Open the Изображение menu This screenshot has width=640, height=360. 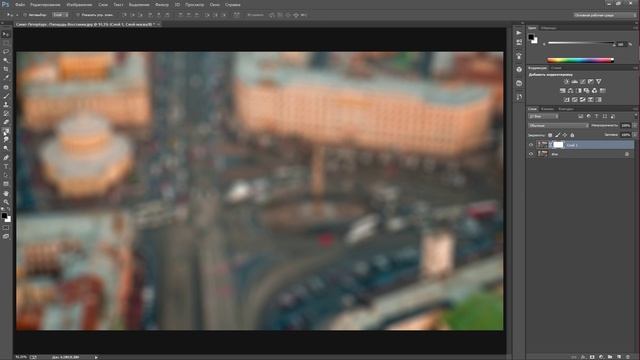[x=79, y=5]
